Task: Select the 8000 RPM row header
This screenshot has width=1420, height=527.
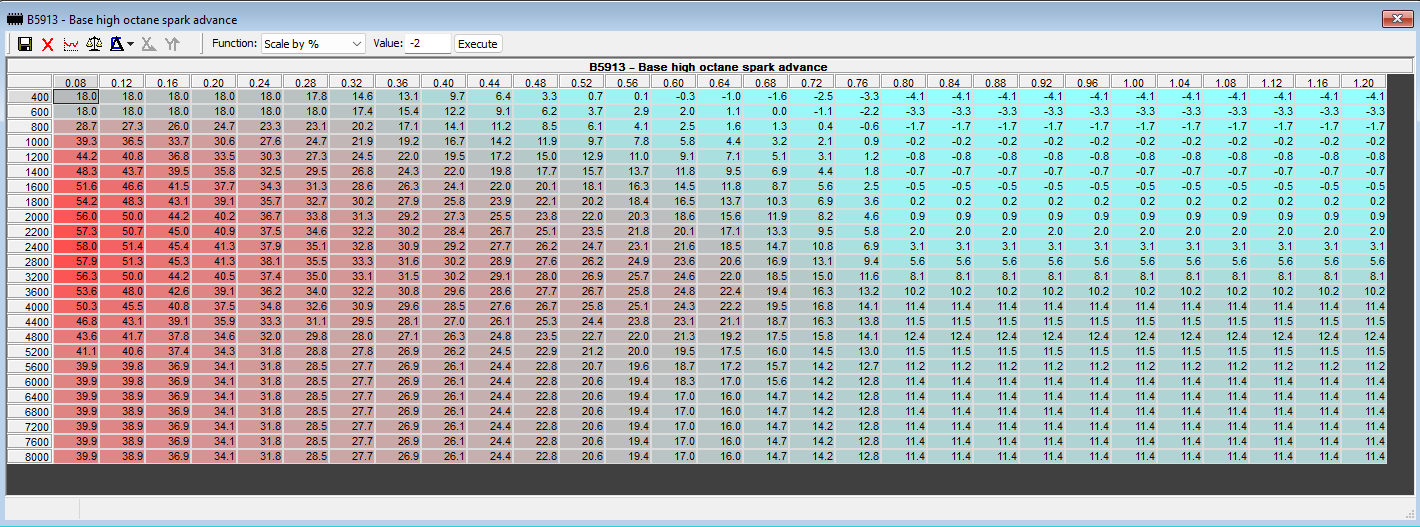Action: [x=30, y=456]
